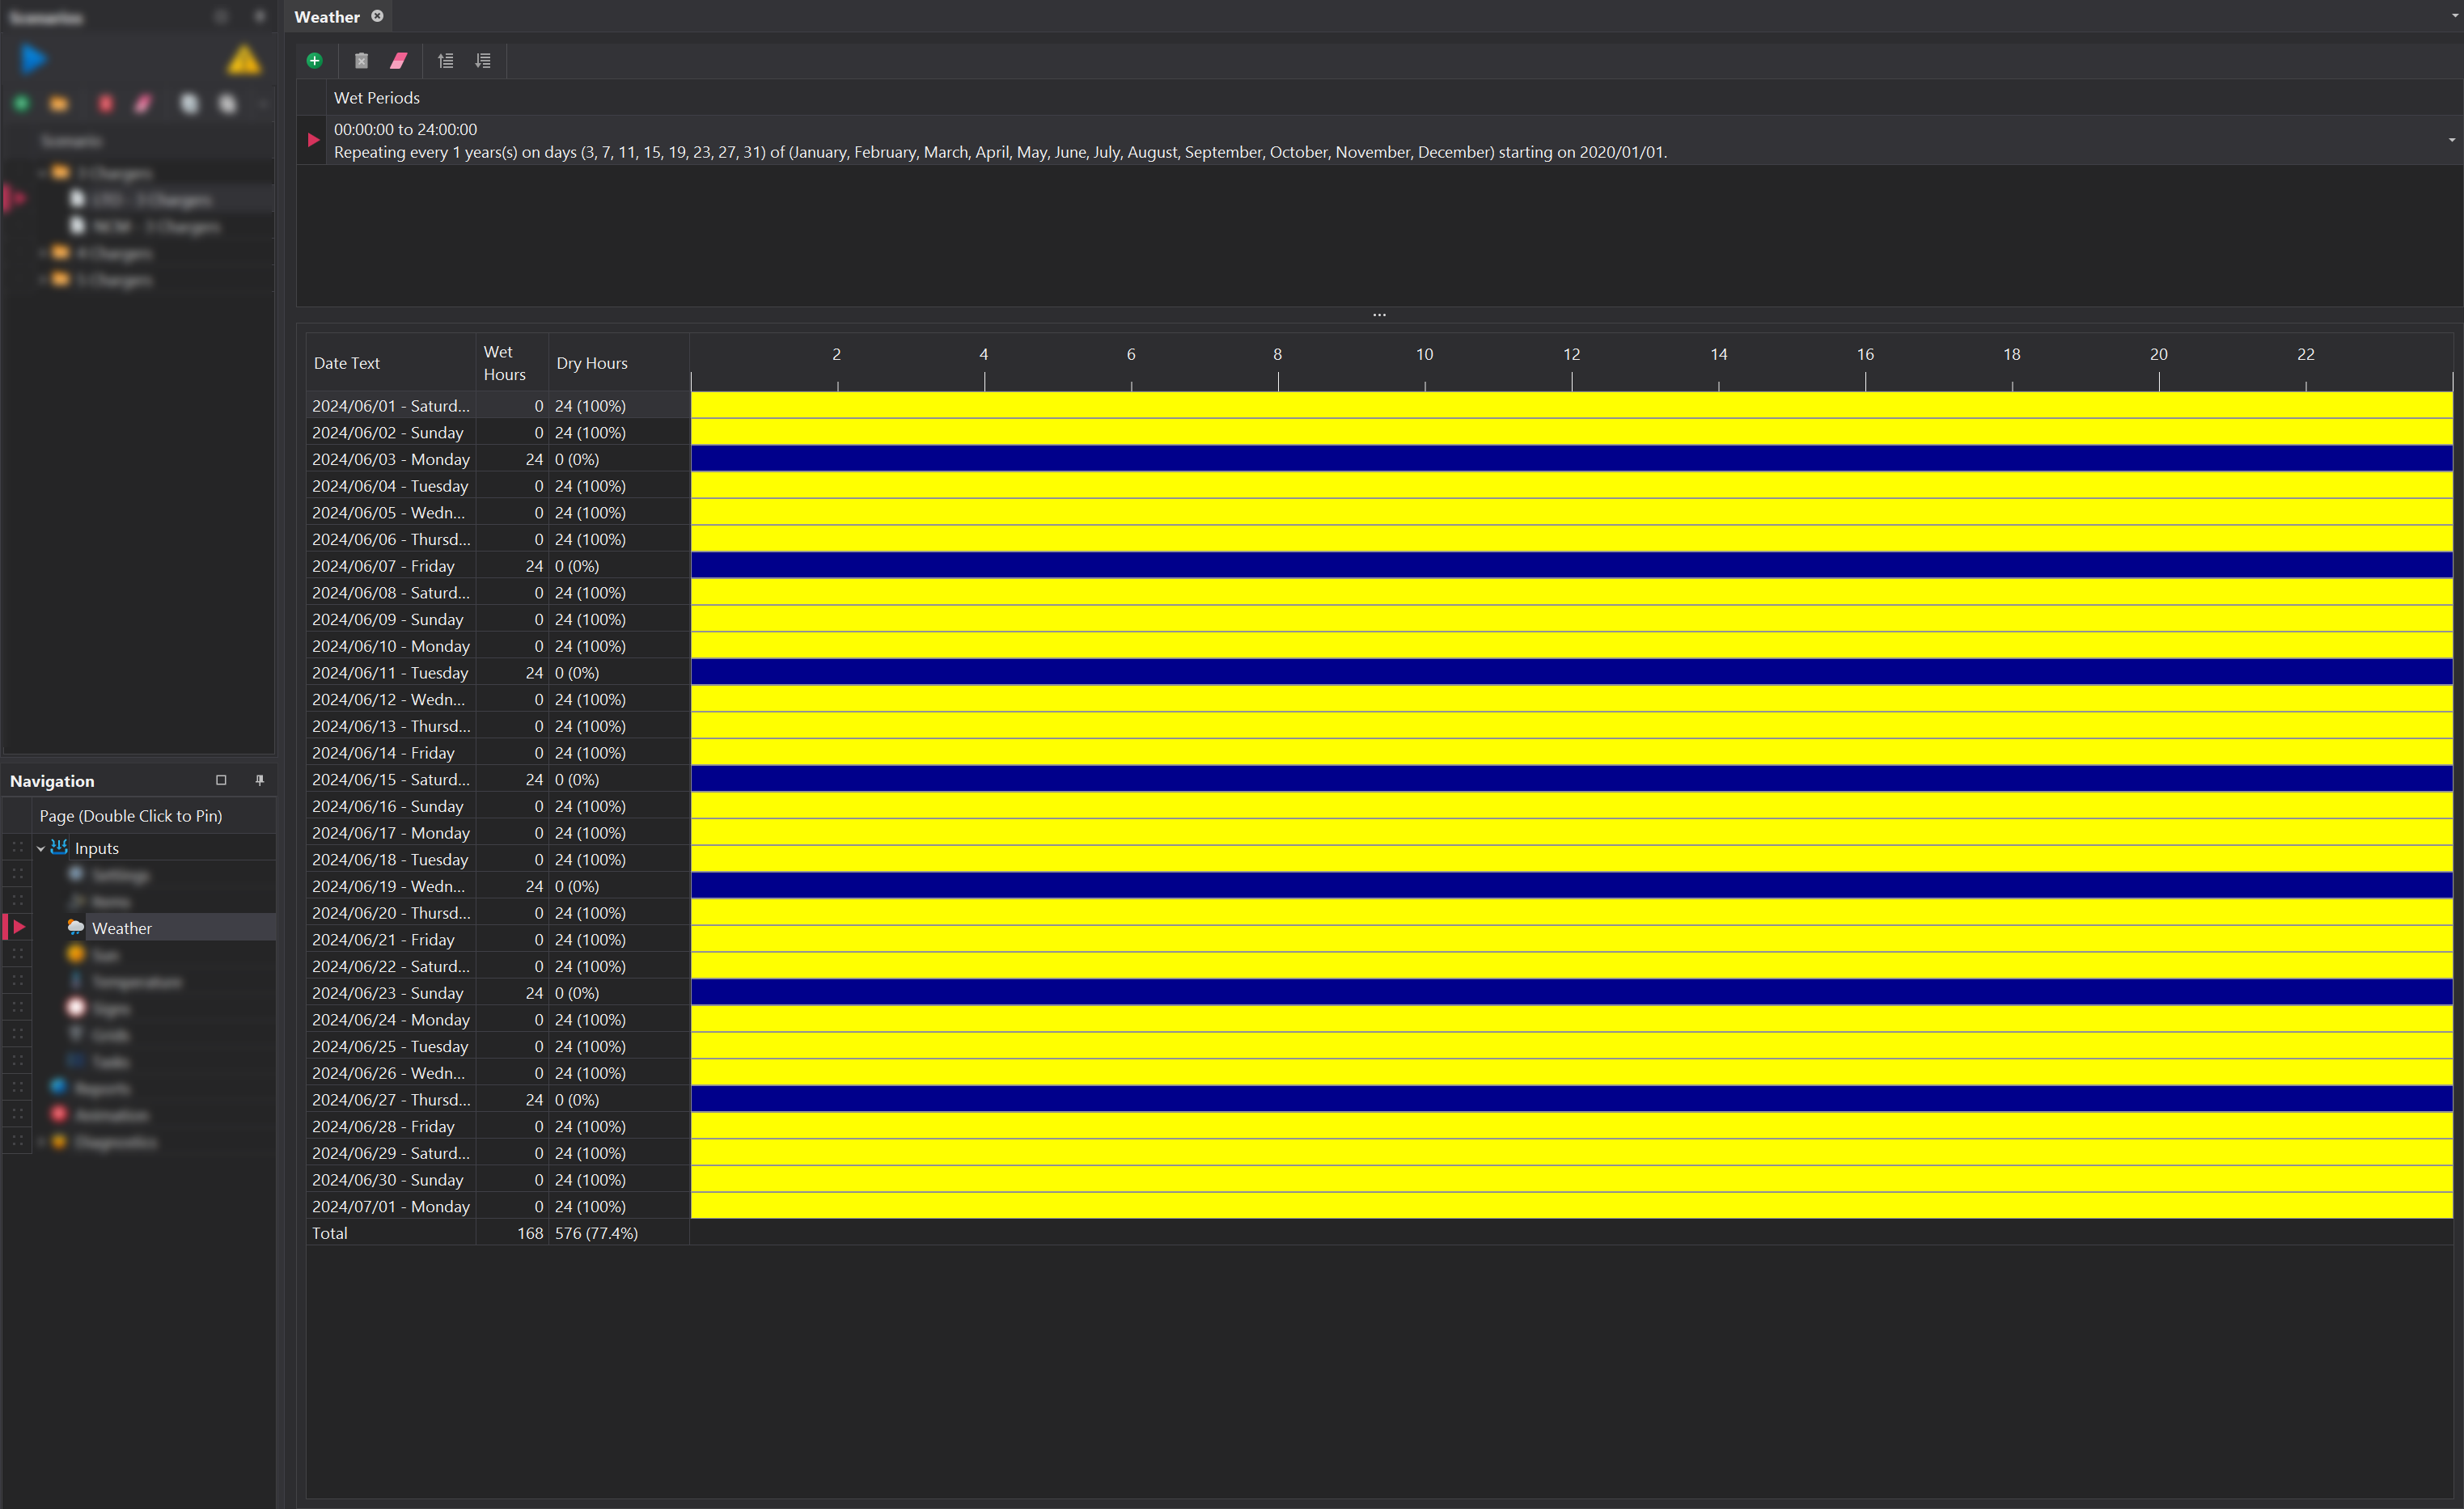Viewport: 2464px width, 1509px height.
Task: Pin the Navigation panel
Action: pos(260,780)
